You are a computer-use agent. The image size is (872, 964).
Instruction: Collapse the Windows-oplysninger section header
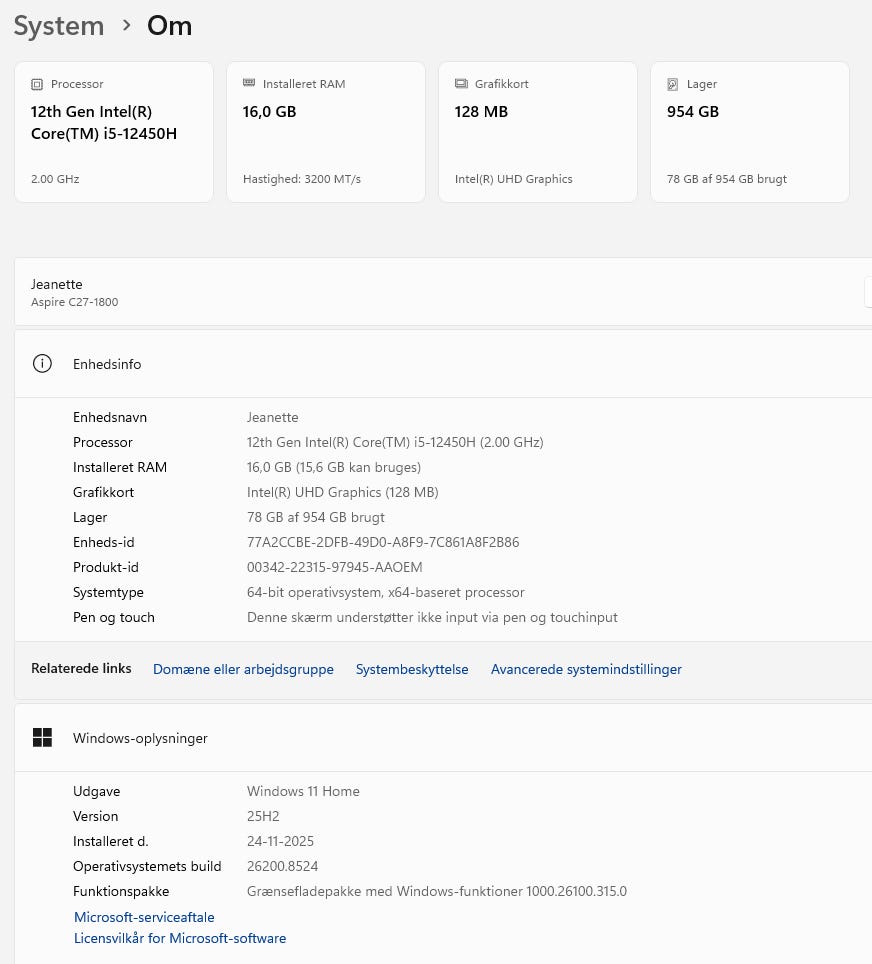click(x=443, y=738)
